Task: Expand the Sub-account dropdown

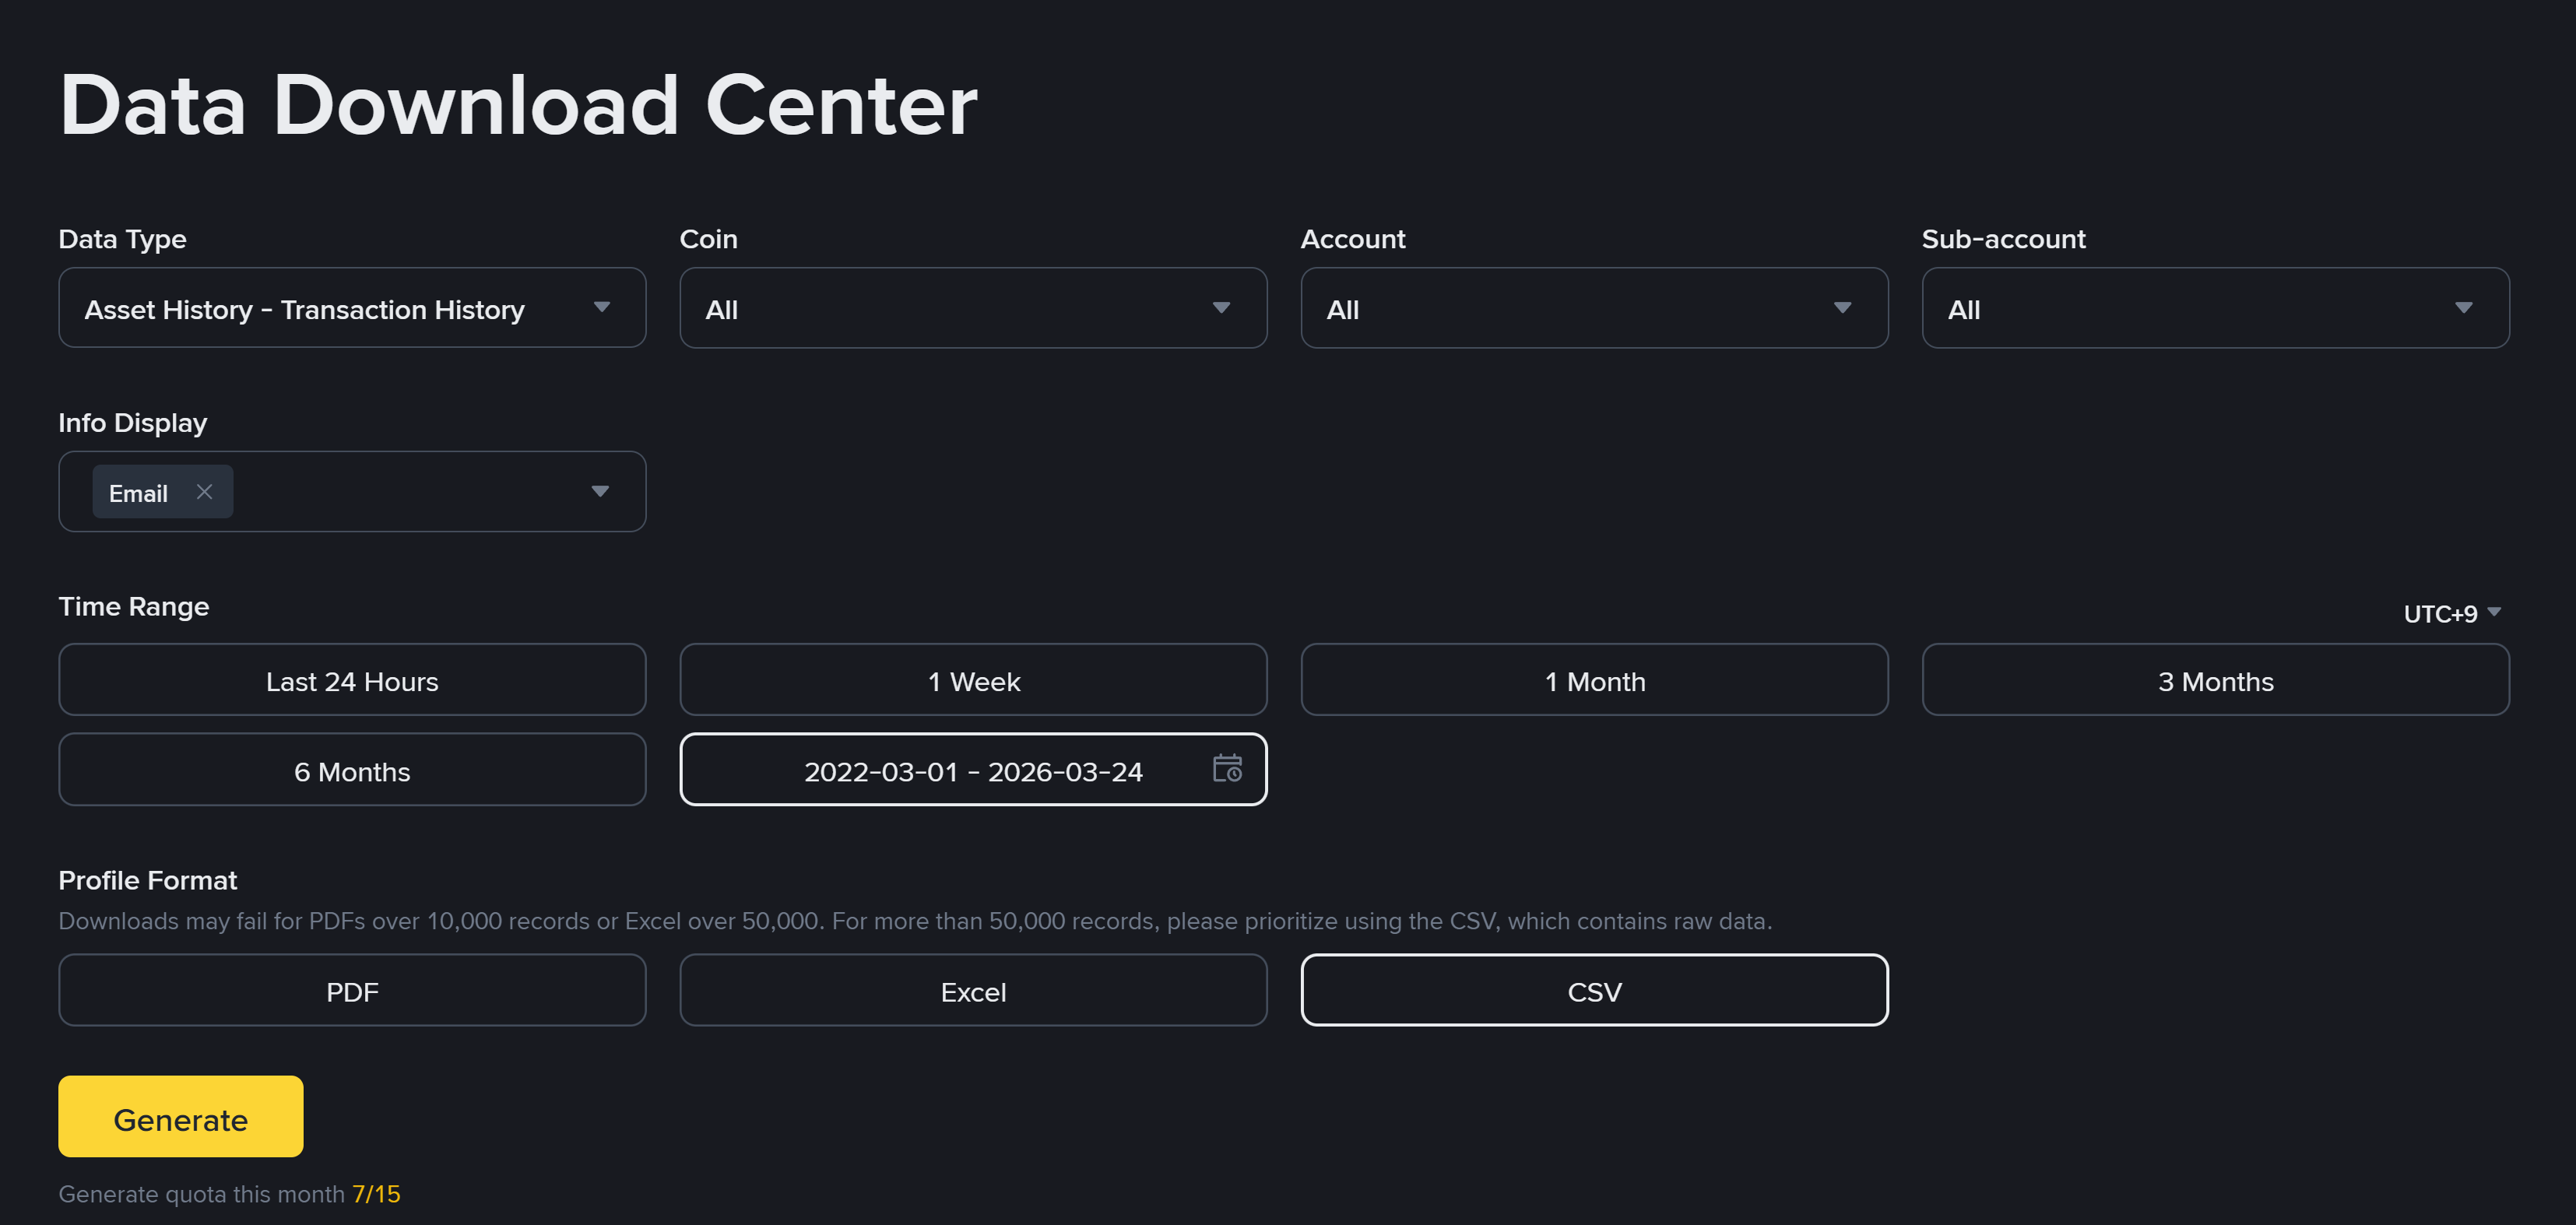Action: click(x=2215, y=308)
